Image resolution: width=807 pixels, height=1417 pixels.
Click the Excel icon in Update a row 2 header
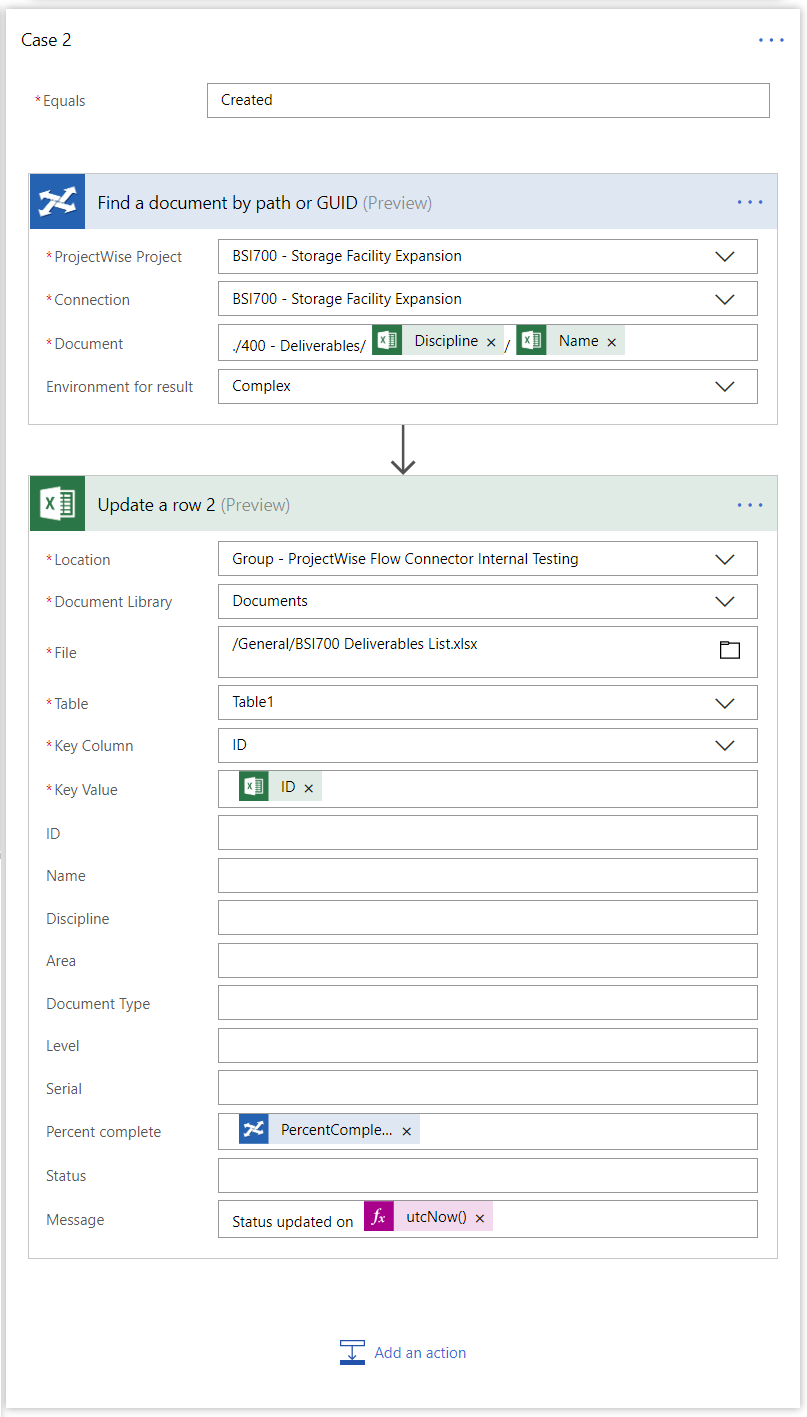click(x=58, y=504)
